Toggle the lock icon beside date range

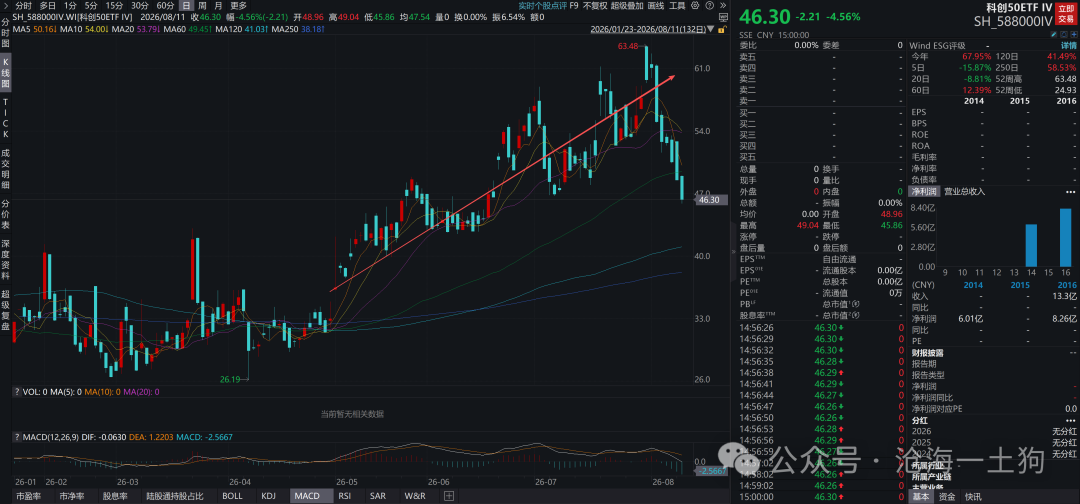coord(721,30)
